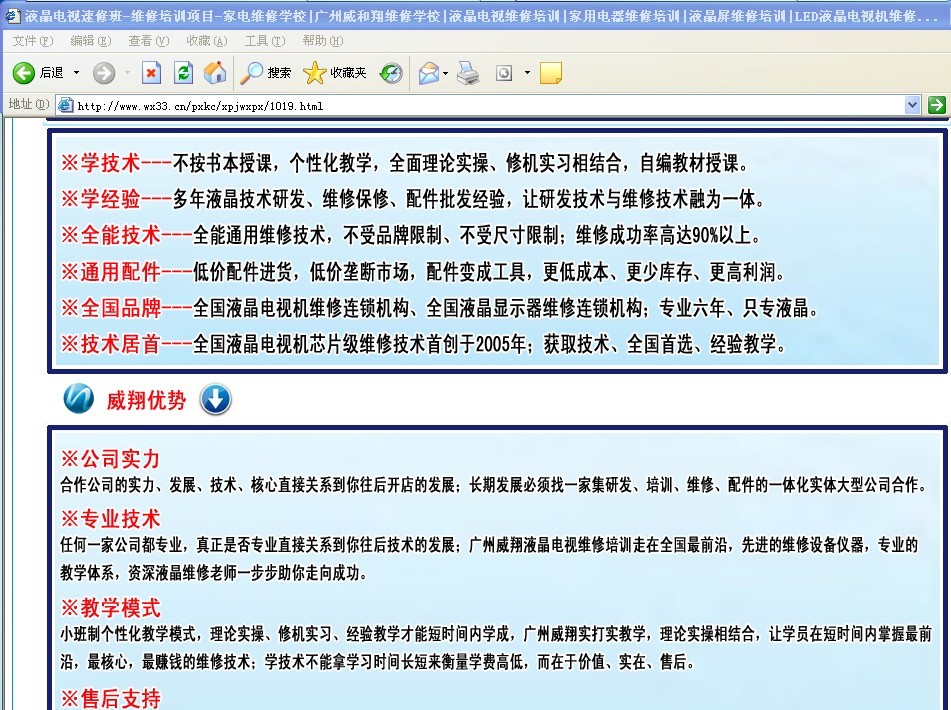
Task: Expand the address bar URL dropdown
Action: click(911, 105)
